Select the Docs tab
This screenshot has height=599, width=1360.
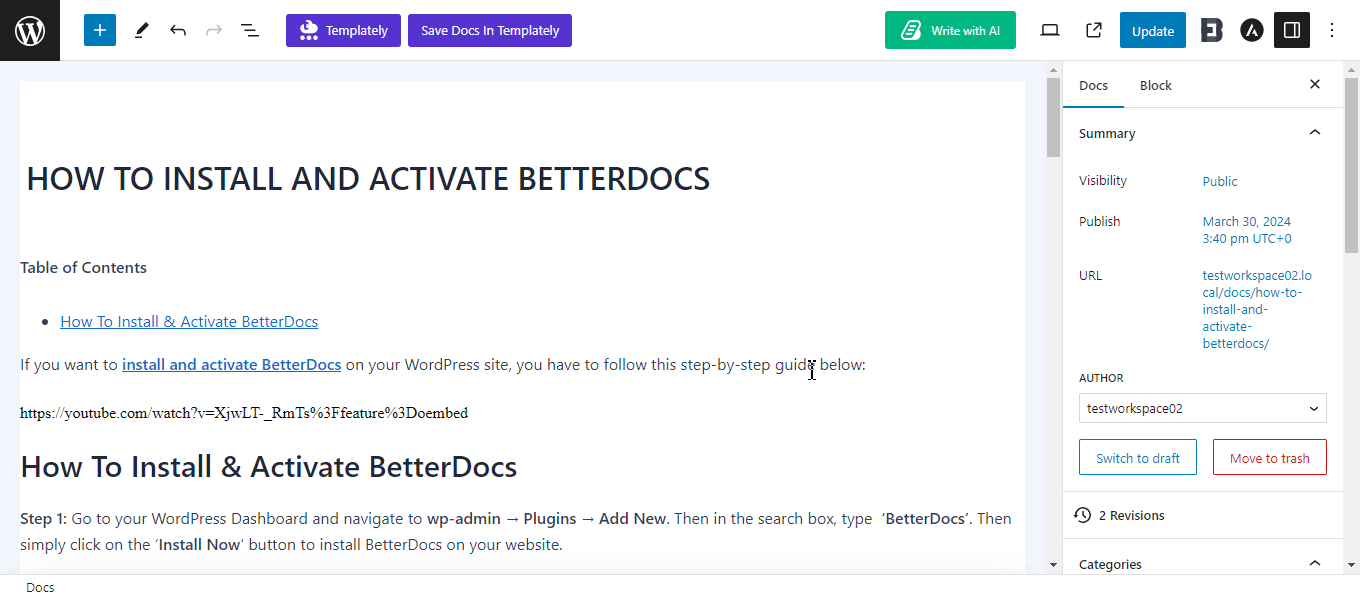(1094, 85)
